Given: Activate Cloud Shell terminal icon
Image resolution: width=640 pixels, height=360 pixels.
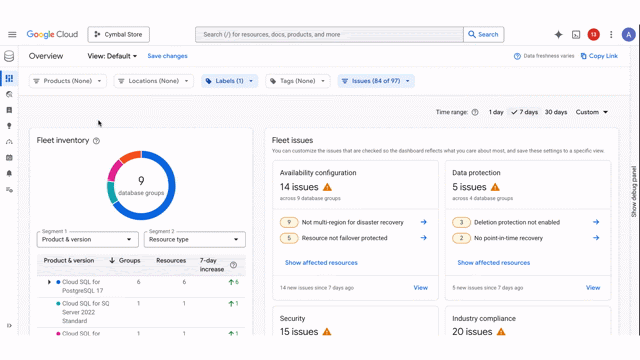Looking at the screenshot, I should (x=576, y=35).
